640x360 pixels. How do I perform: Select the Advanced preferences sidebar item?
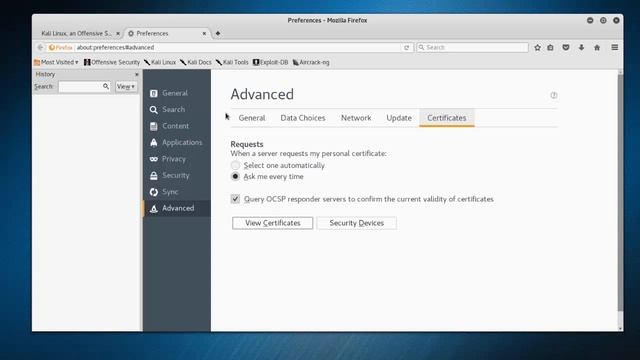coord(177,208)
